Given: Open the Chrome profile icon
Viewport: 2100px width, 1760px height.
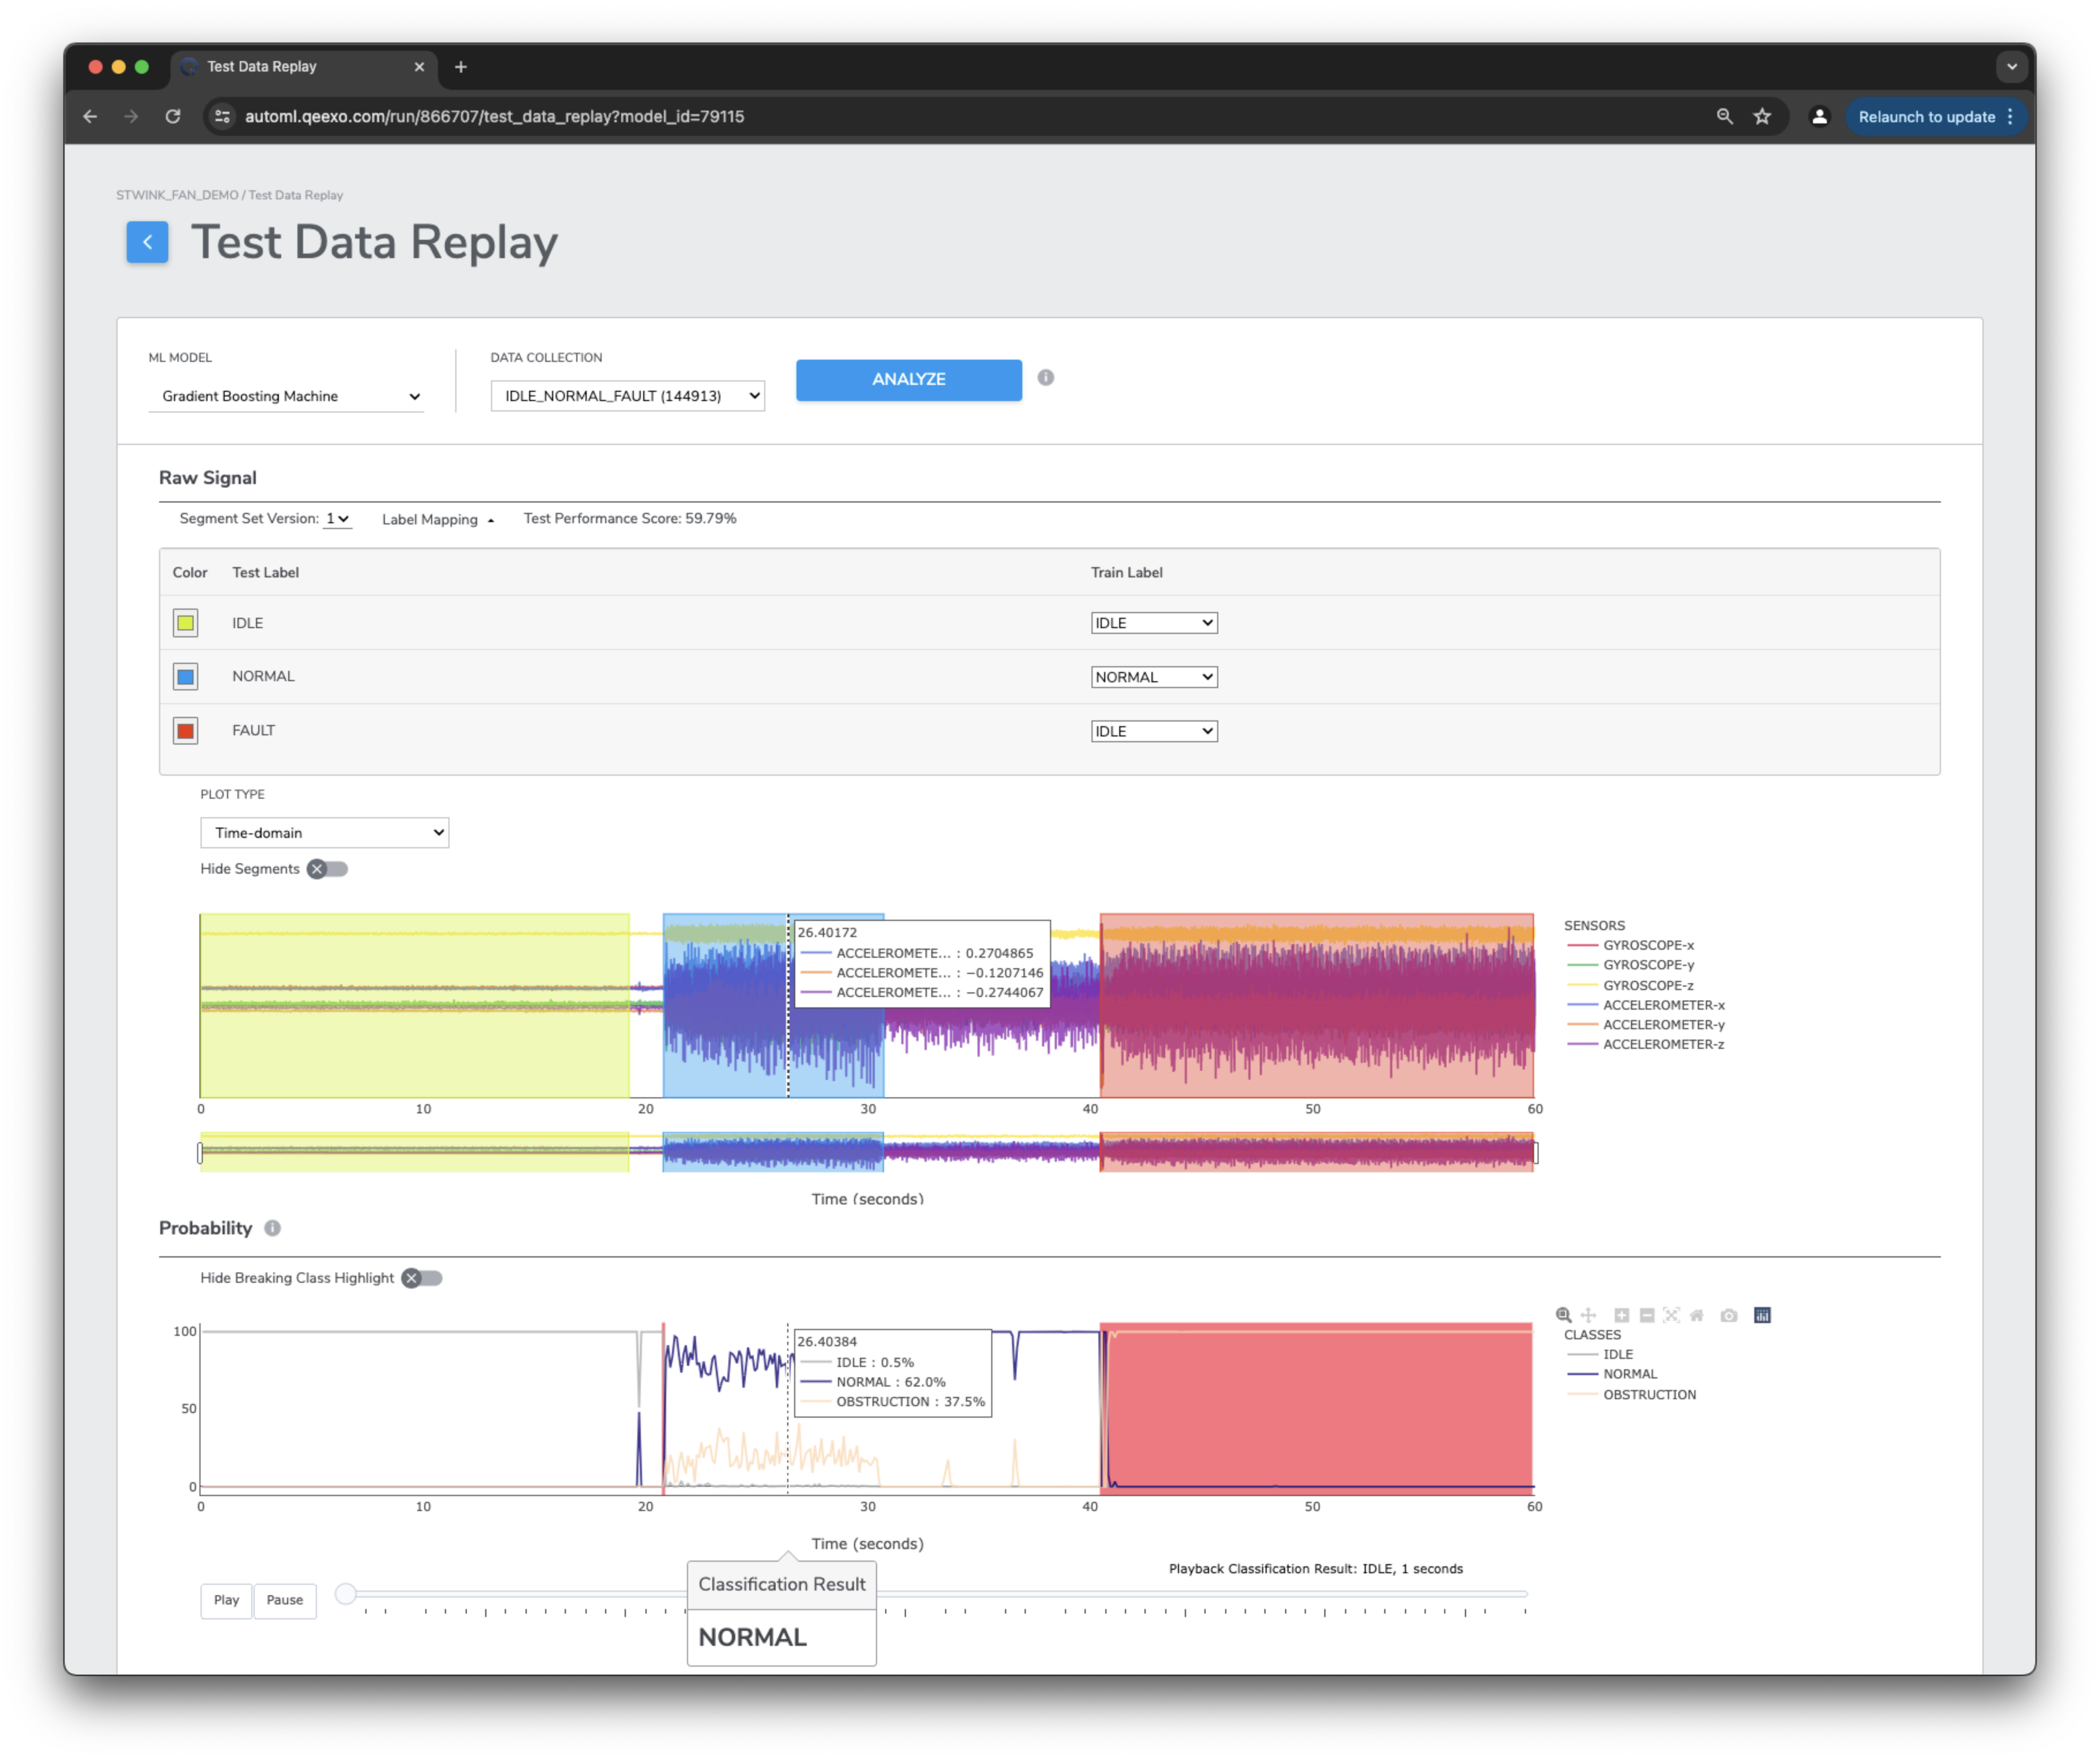Looking at the screenshot, I should 1819,116.
